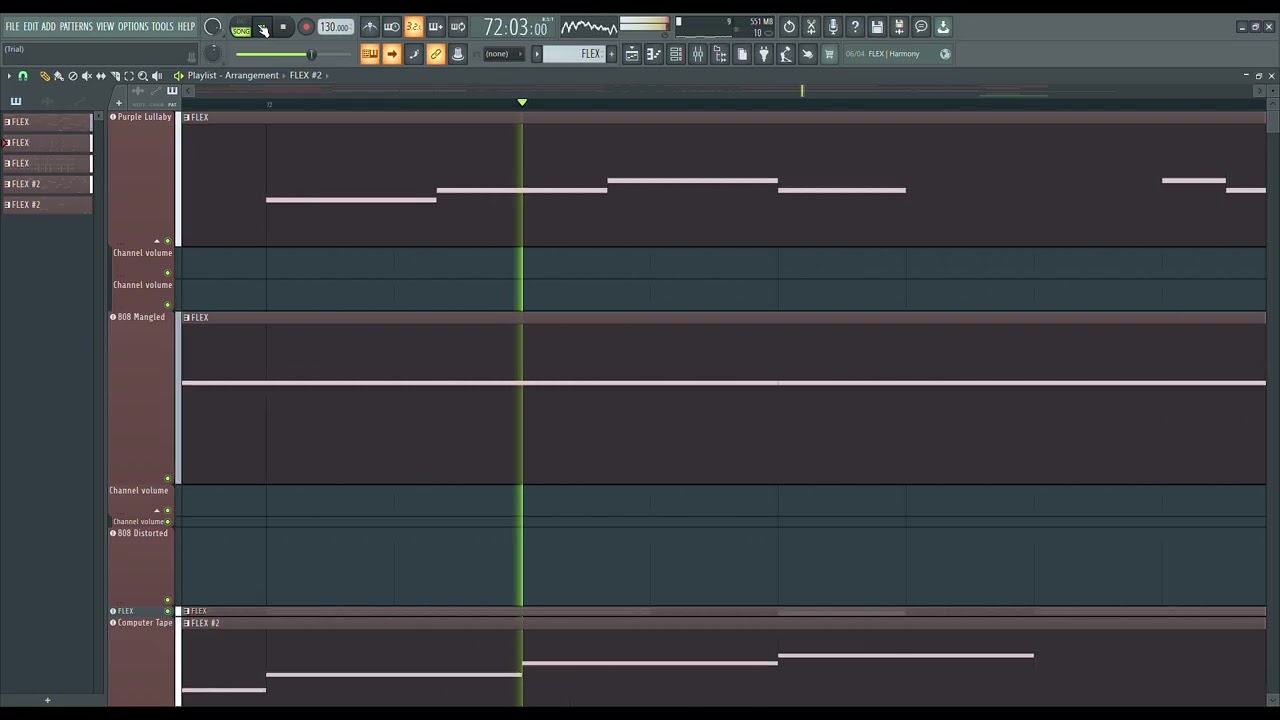
Task: Open FLEX clip menu on Purple Lullaby track
Action: click(187, 118)
